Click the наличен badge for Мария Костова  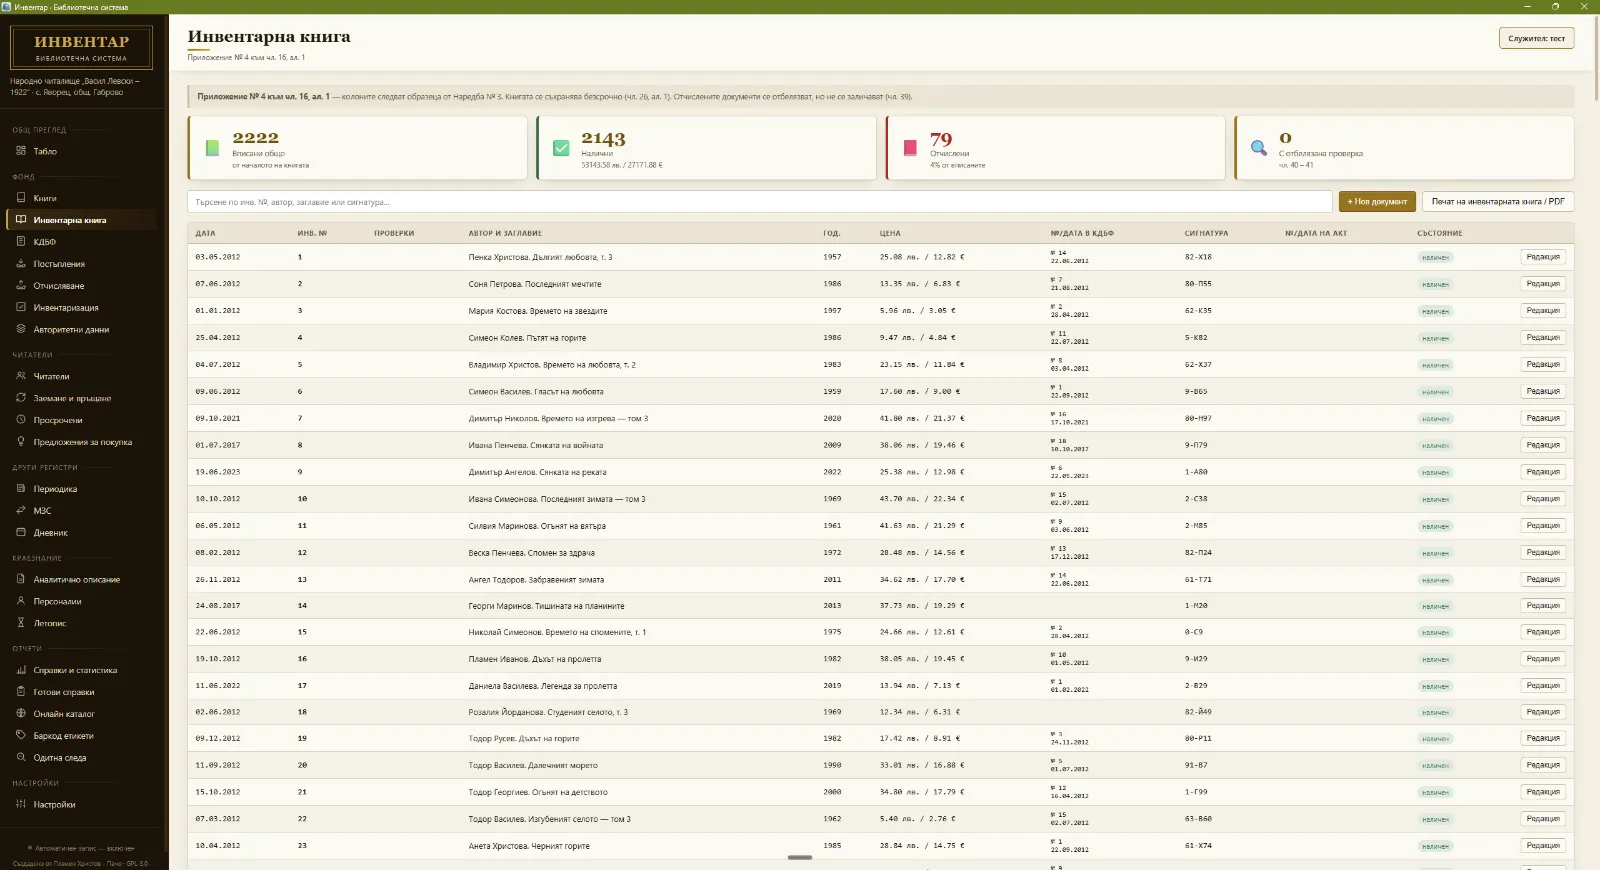1435,311
